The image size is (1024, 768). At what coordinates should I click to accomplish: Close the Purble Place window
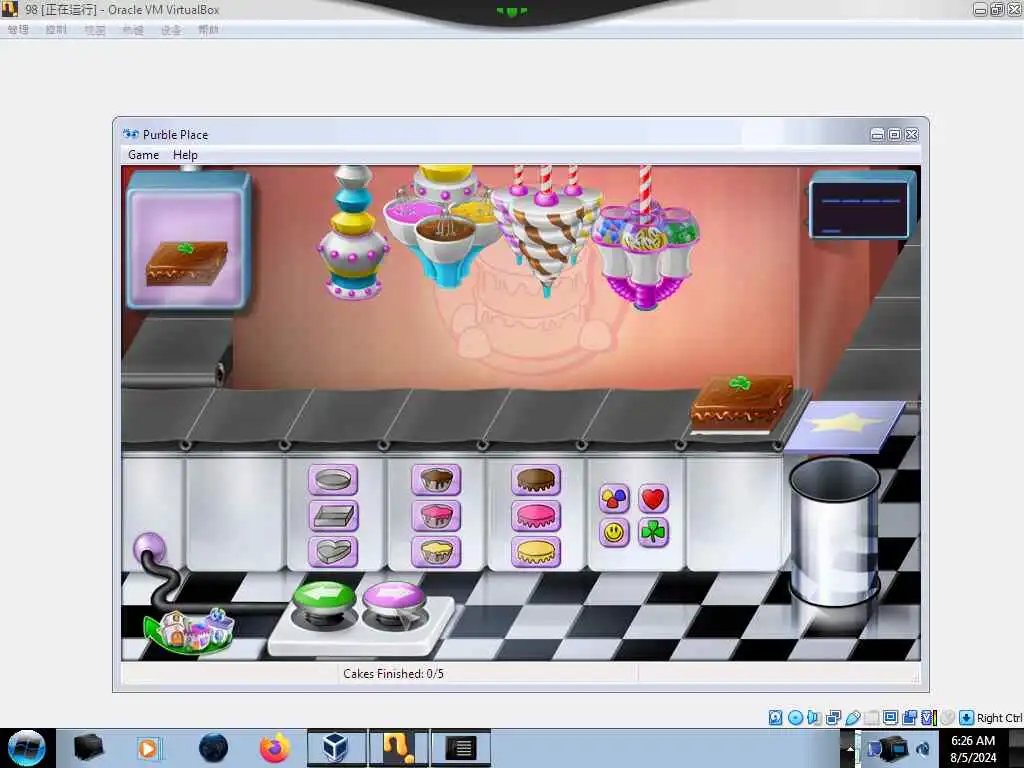tap(912, 135)
